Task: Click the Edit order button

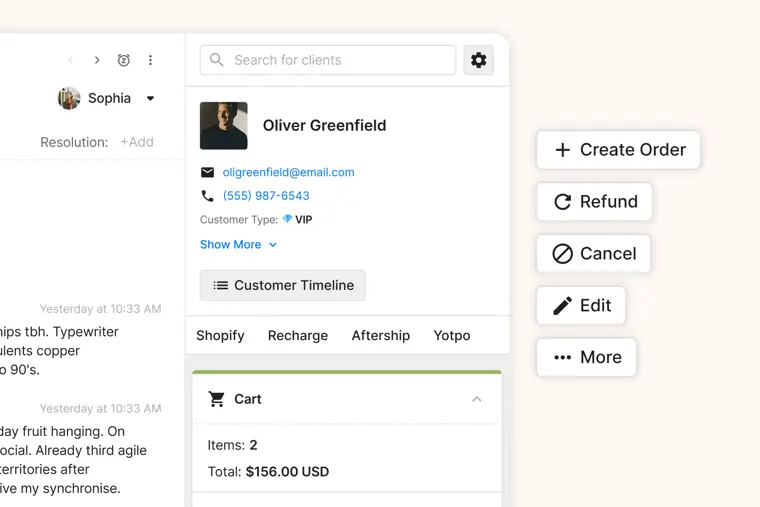Action: click(x=581, y=305)
